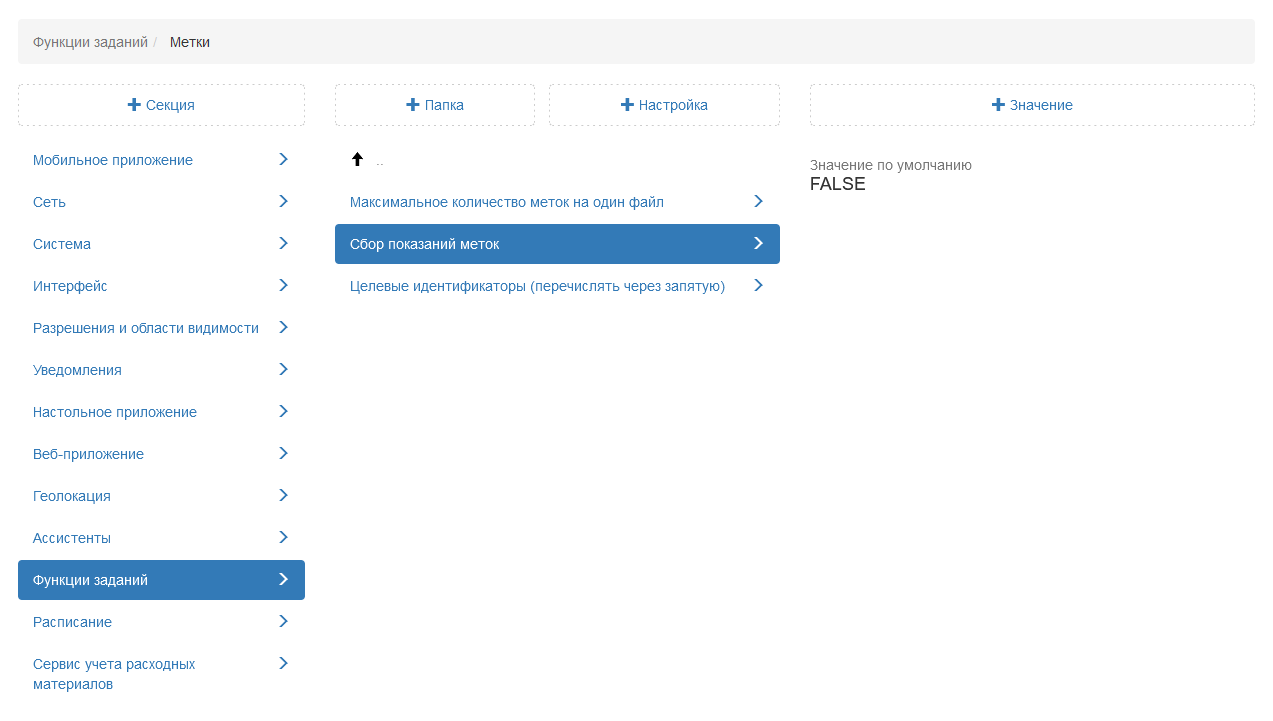This screenshot has width=1273, height=721.
Task: Expand Целевые идентификаторы setting chevron
Action: tap(758, 285)
